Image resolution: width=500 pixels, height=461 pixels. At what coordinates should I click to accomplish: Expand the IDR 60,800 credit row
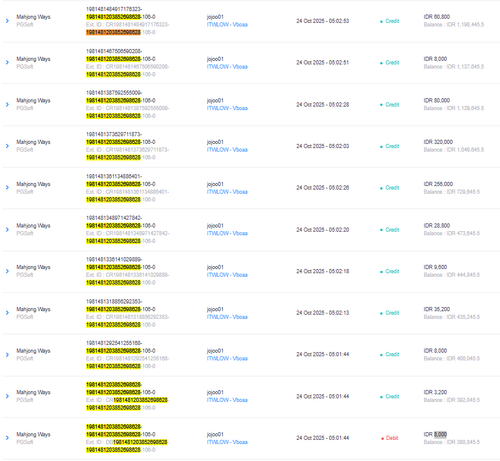7,21
